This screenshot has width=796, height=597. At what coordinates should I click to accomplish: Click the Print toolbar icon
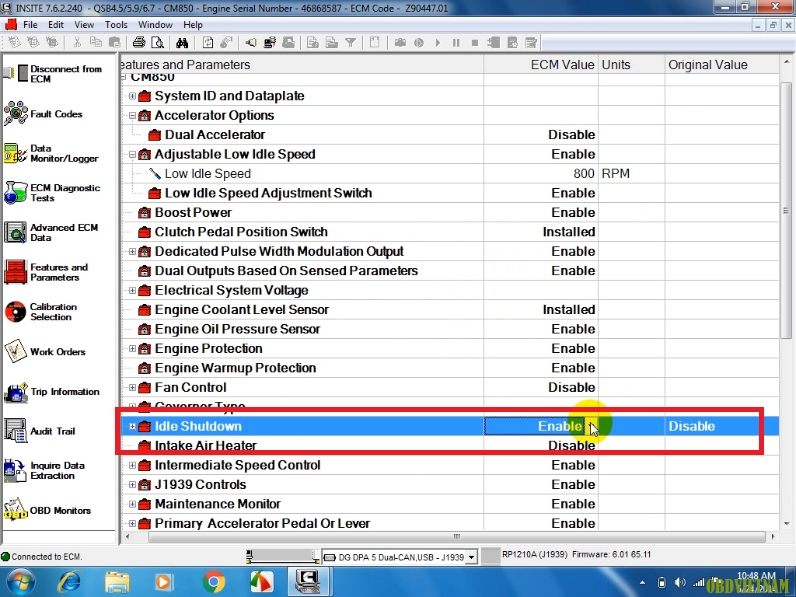(139, 43)
